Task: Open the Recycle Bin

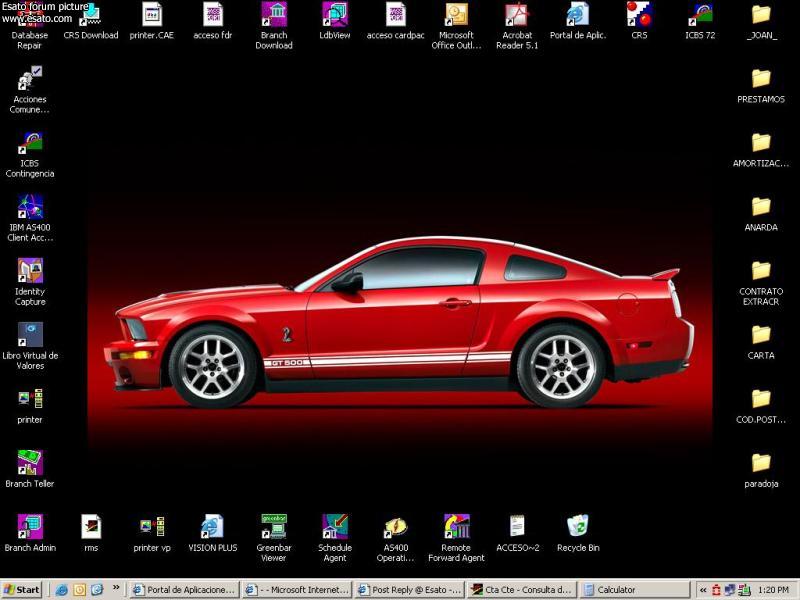Action: click(578, 533)
